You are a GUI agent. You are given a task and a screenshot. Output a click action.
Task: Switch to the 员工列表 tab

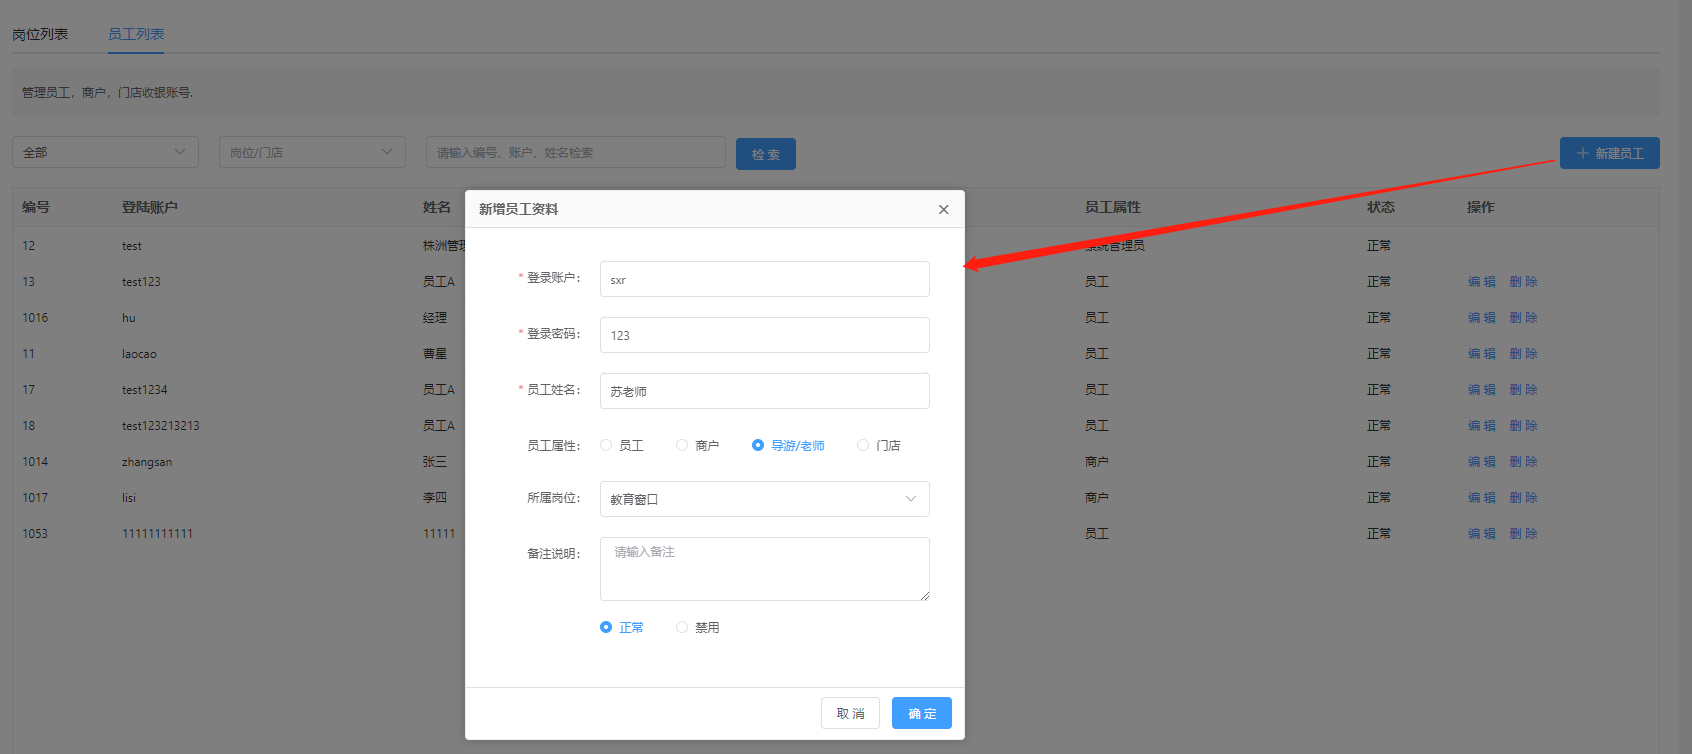[x=136, y=34]
